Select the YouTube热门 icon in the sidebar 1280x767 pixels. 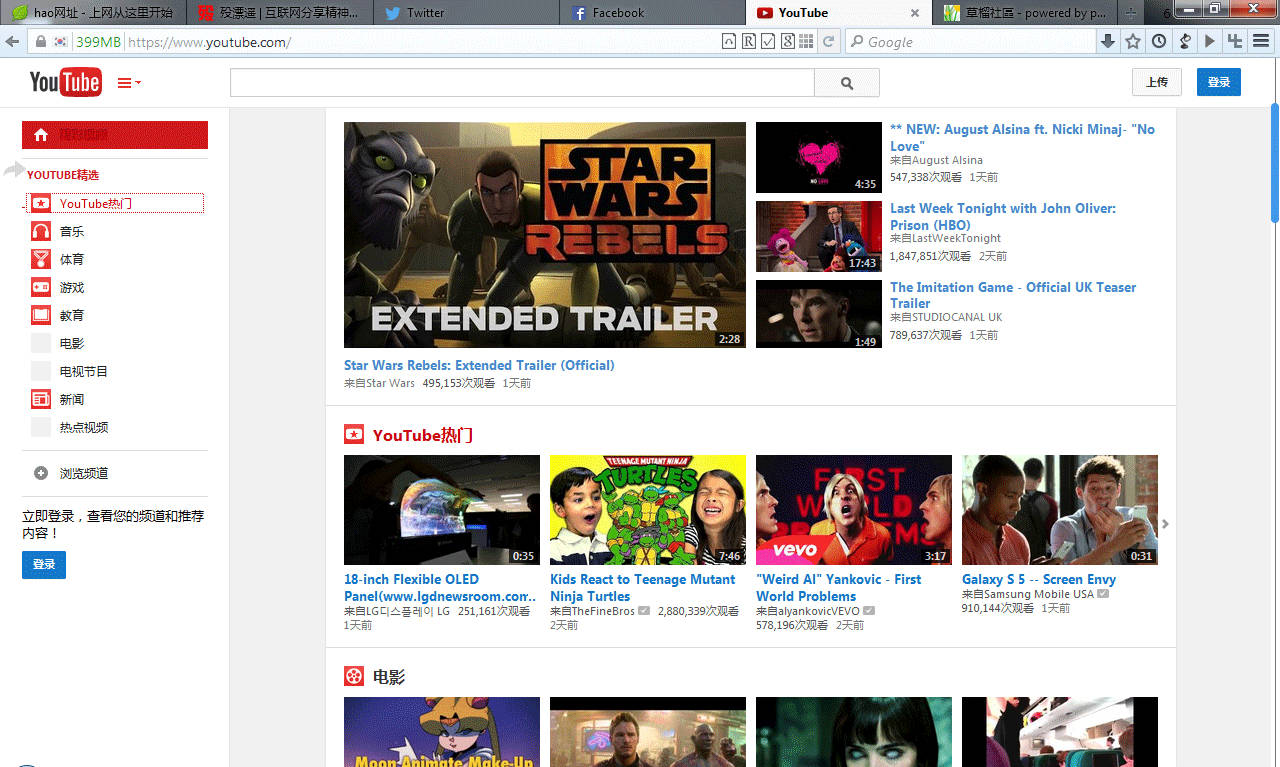(41, 203)
